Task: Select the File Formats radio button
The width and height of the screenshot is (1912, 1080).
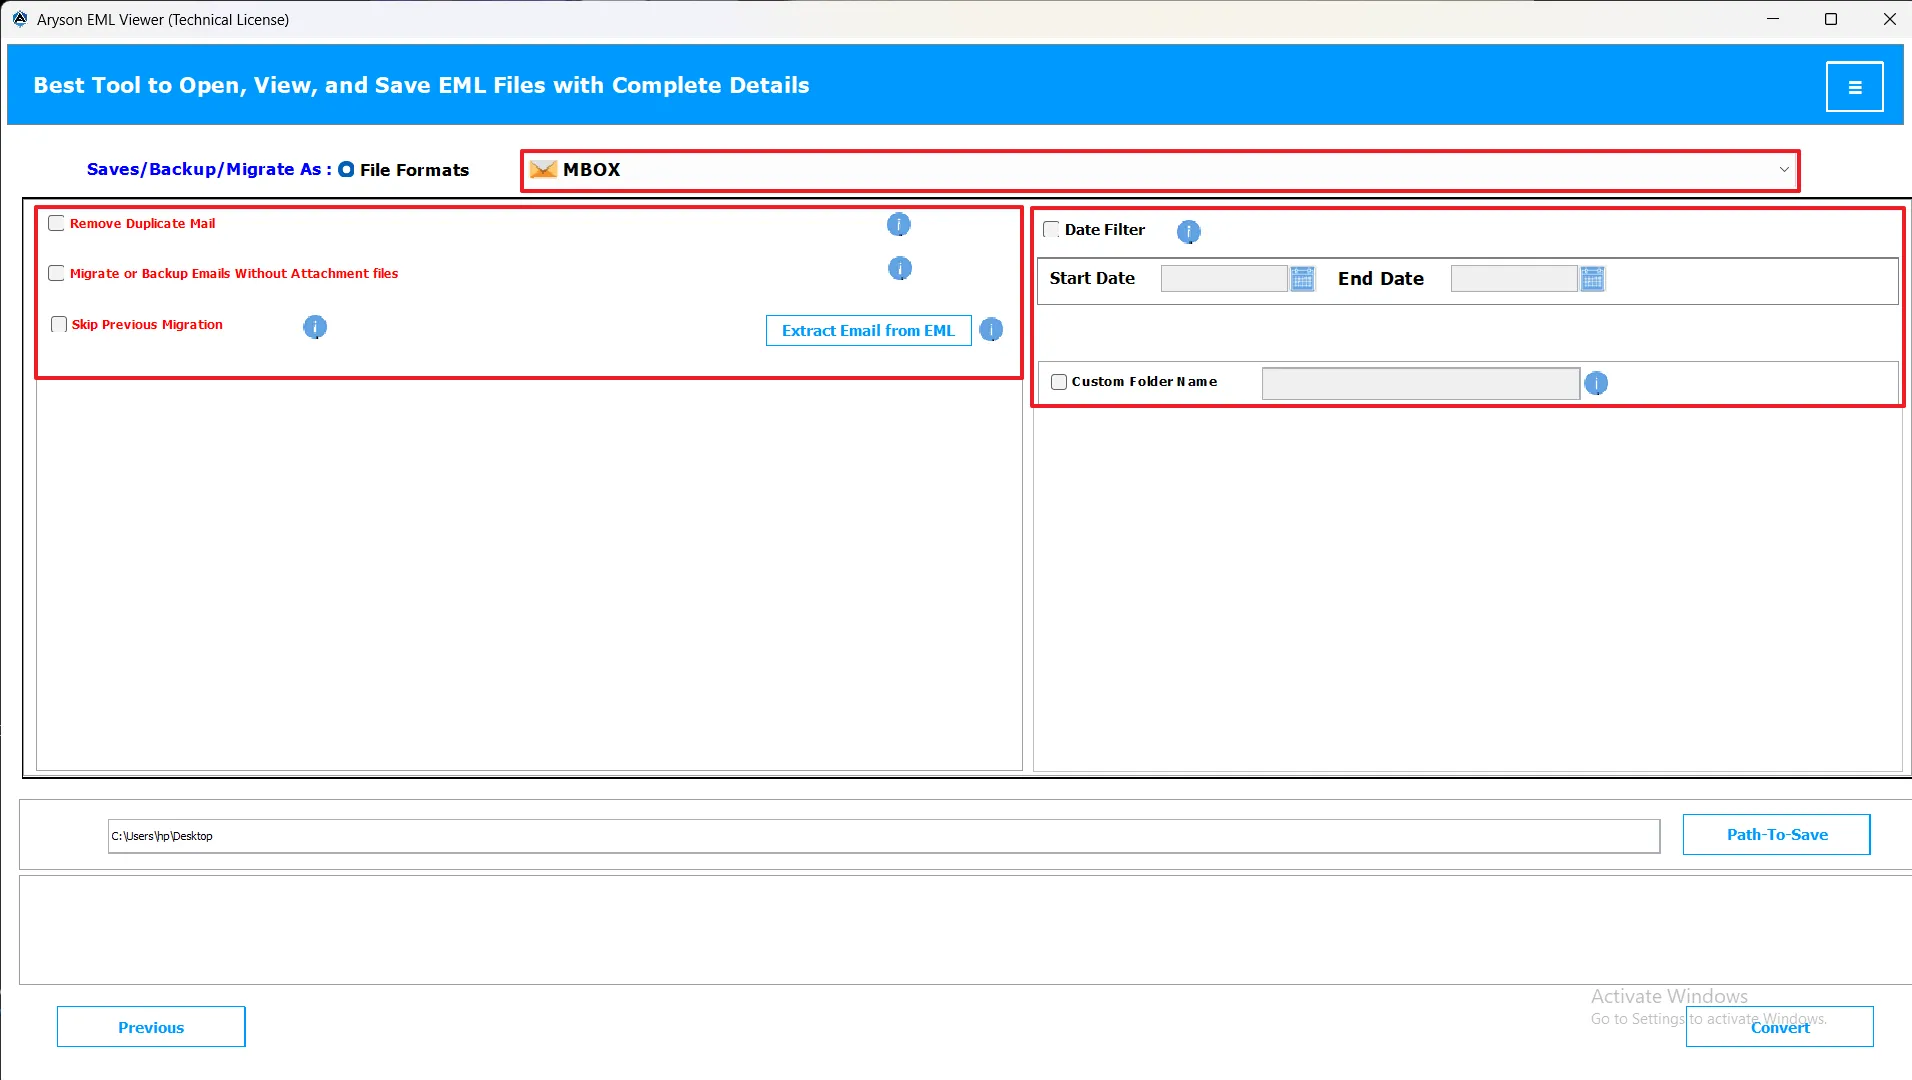Action: pyautogui.click(x=346, y=170)
